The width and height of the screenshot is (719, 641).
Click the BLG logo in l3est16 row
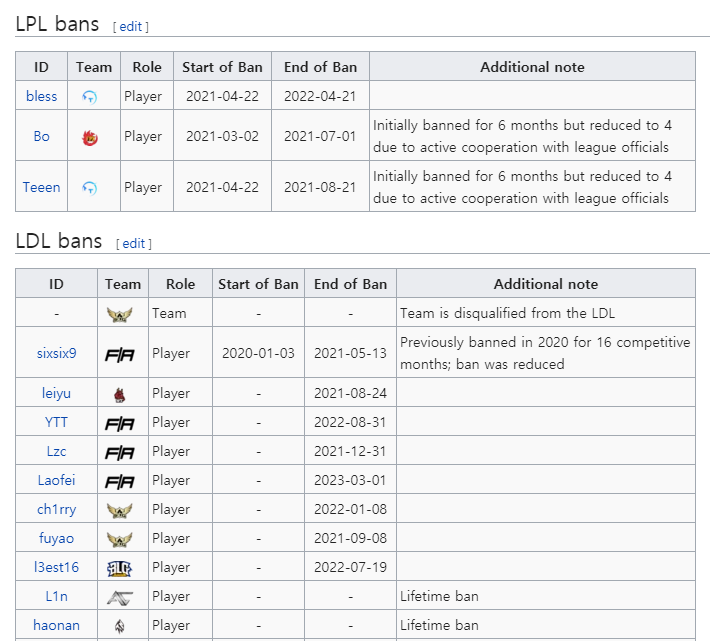tap(119, 569)
